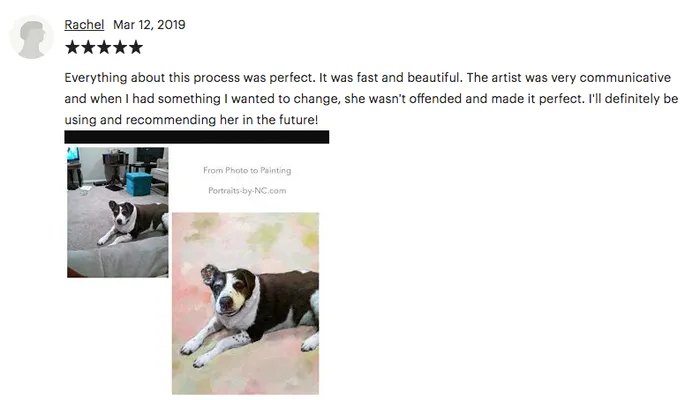Image resolution: width=700 pixels, height=400 pixels.
Task: Click the black redacted bar below review
Action: tap(196, 137)
